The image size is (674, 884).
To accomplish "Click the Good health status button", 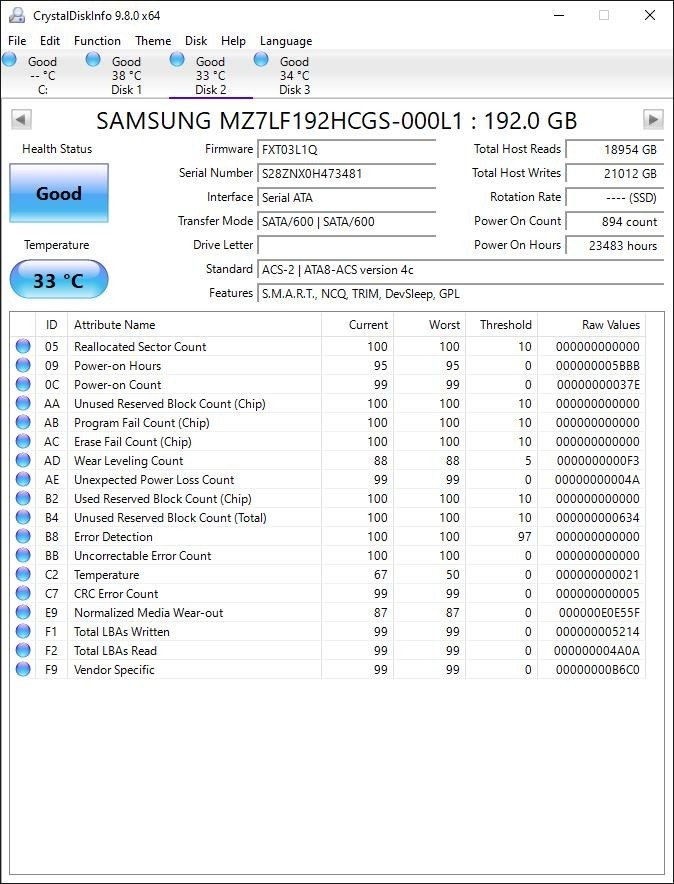I will tap(59, 193).
